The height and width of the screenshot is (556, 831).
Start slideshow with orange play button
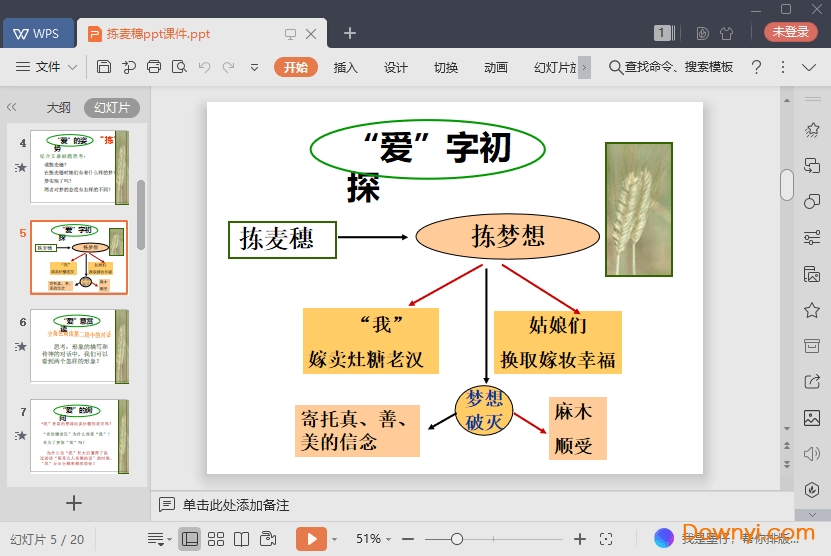pyautogui.click(x=311, y=539)
